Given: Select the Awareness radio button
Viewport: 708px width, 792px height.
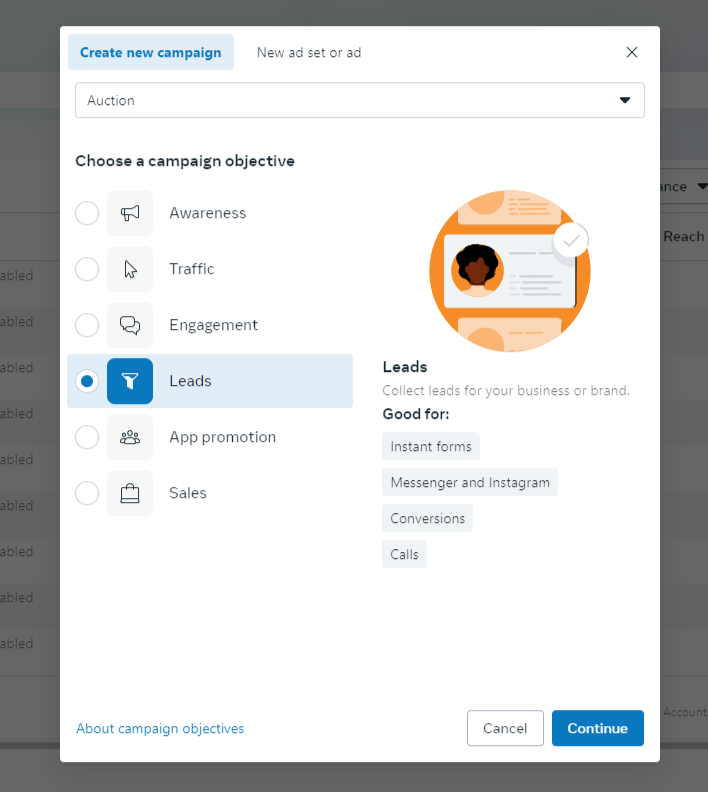Looking at the screenshot, I should [87, 213].
